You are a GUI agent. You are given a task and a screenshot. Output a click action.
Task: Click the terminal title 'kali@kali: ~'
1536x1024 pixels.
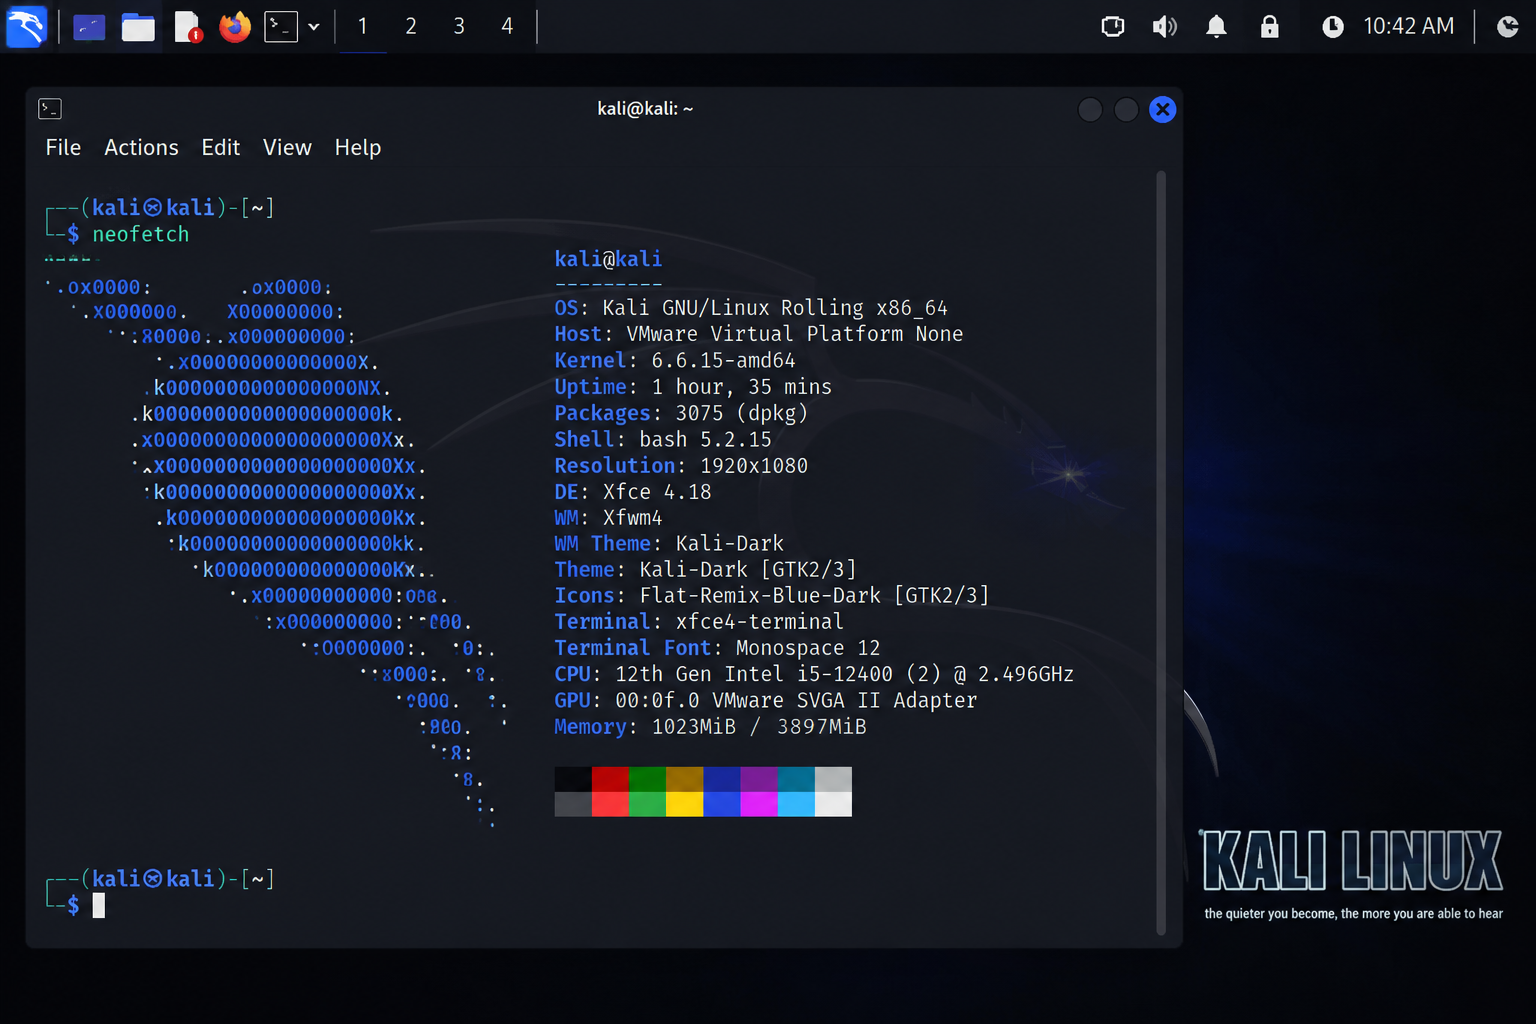(x=645, y=109)
